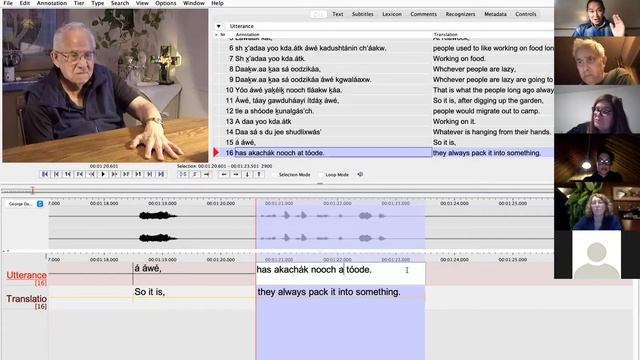Play the media from the current time
Image resolution: width=640 pixels, height=360 pixels.
(103, 174)
